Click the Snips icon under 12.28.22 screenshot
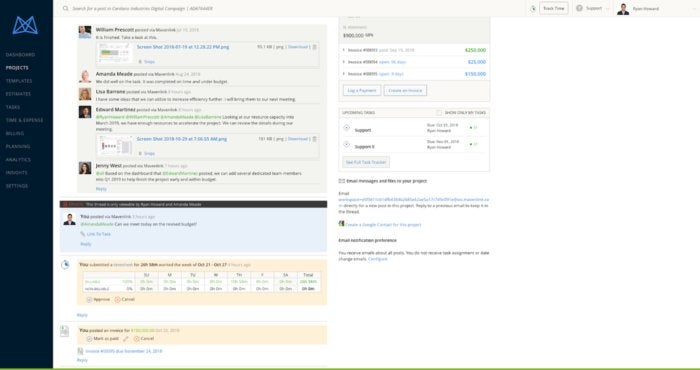The image size is (700, 370). click(140, 62)
